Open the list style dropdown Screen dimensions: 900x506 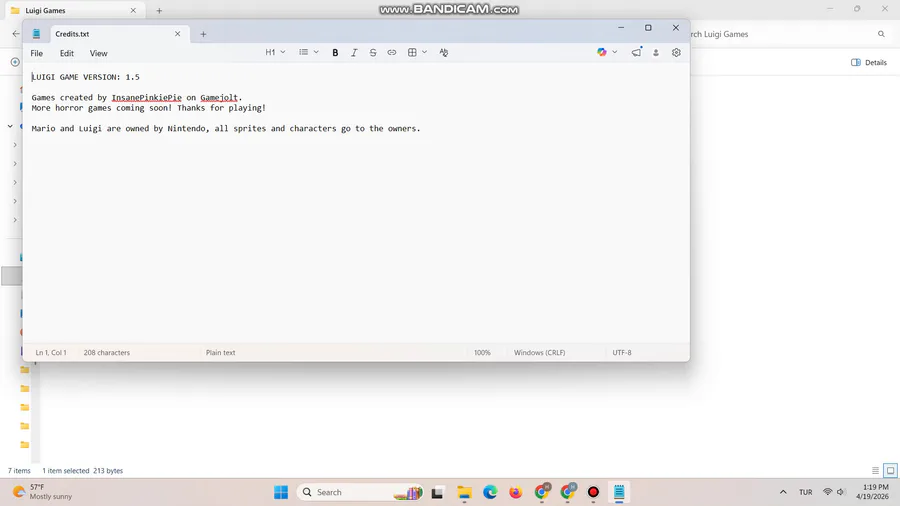308,52
